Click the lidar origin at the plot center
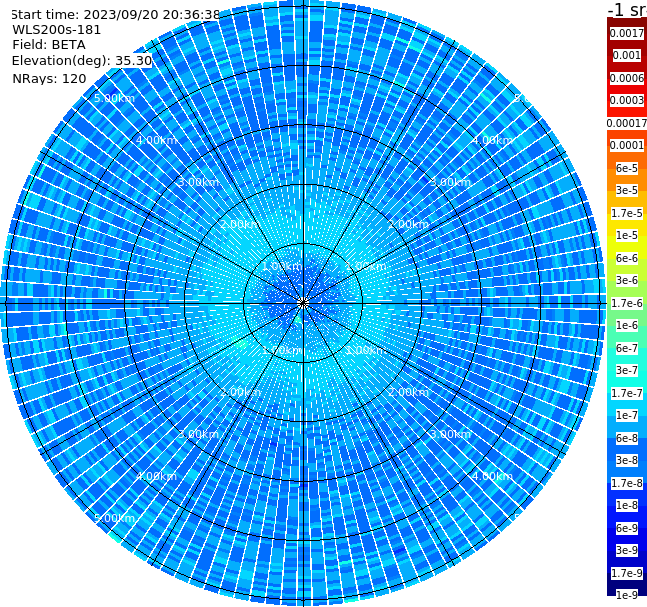Screen dimensions: 647x607 pyautogui.click(x=303, y=303)
